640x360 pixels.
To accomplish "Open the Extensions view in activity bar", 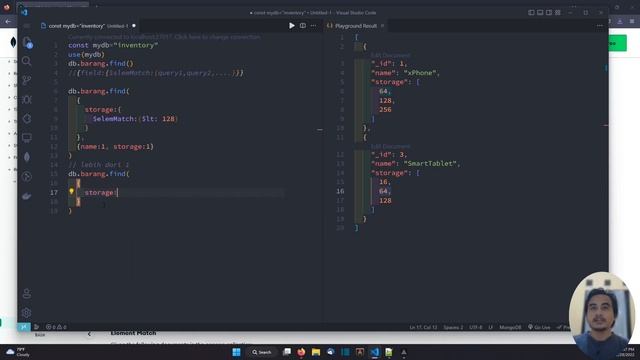I will [27, 119].
